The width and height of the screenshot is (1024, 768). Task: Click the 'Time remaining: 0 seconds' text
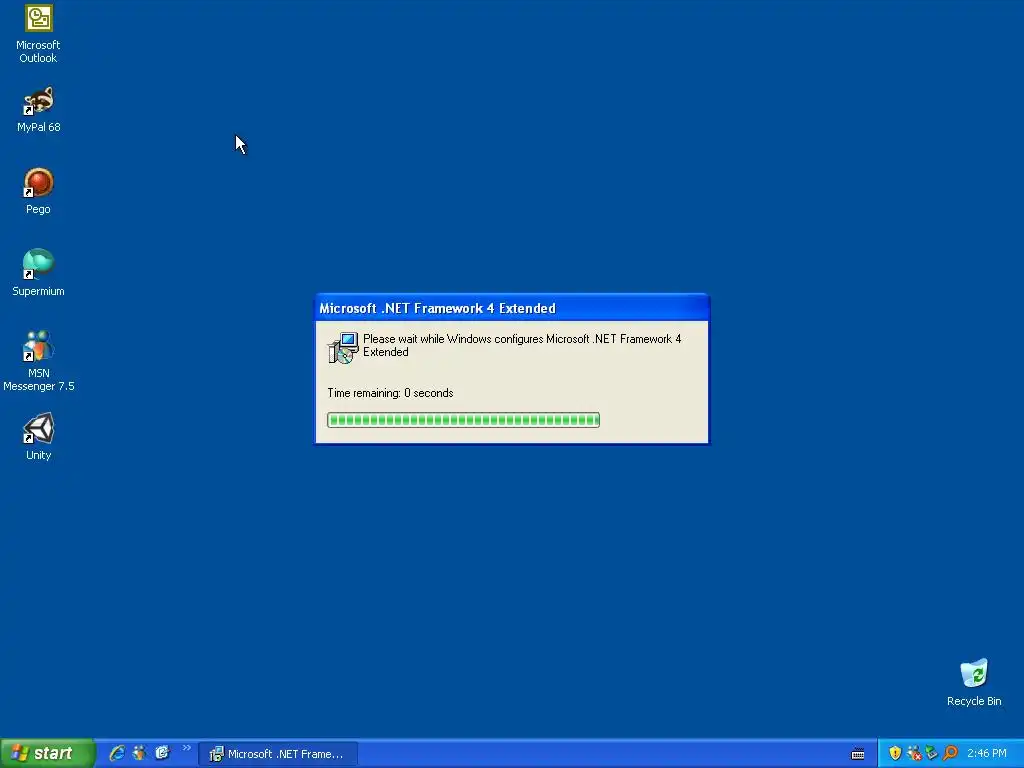[391, 393]
